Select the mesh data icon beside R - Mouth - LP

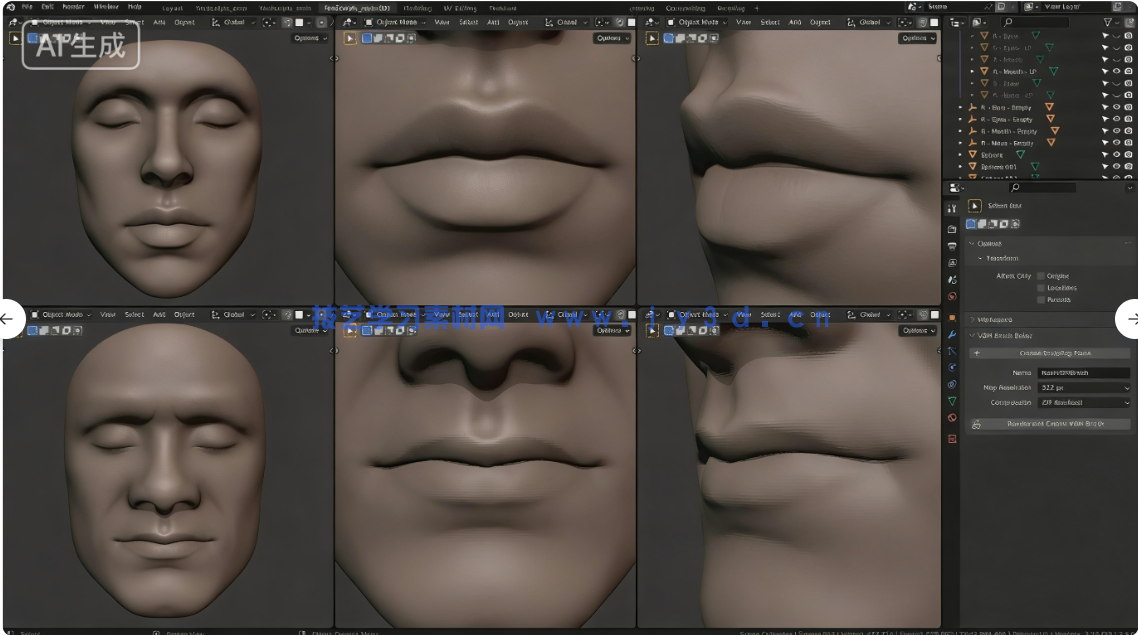[x=1054, y=70]
